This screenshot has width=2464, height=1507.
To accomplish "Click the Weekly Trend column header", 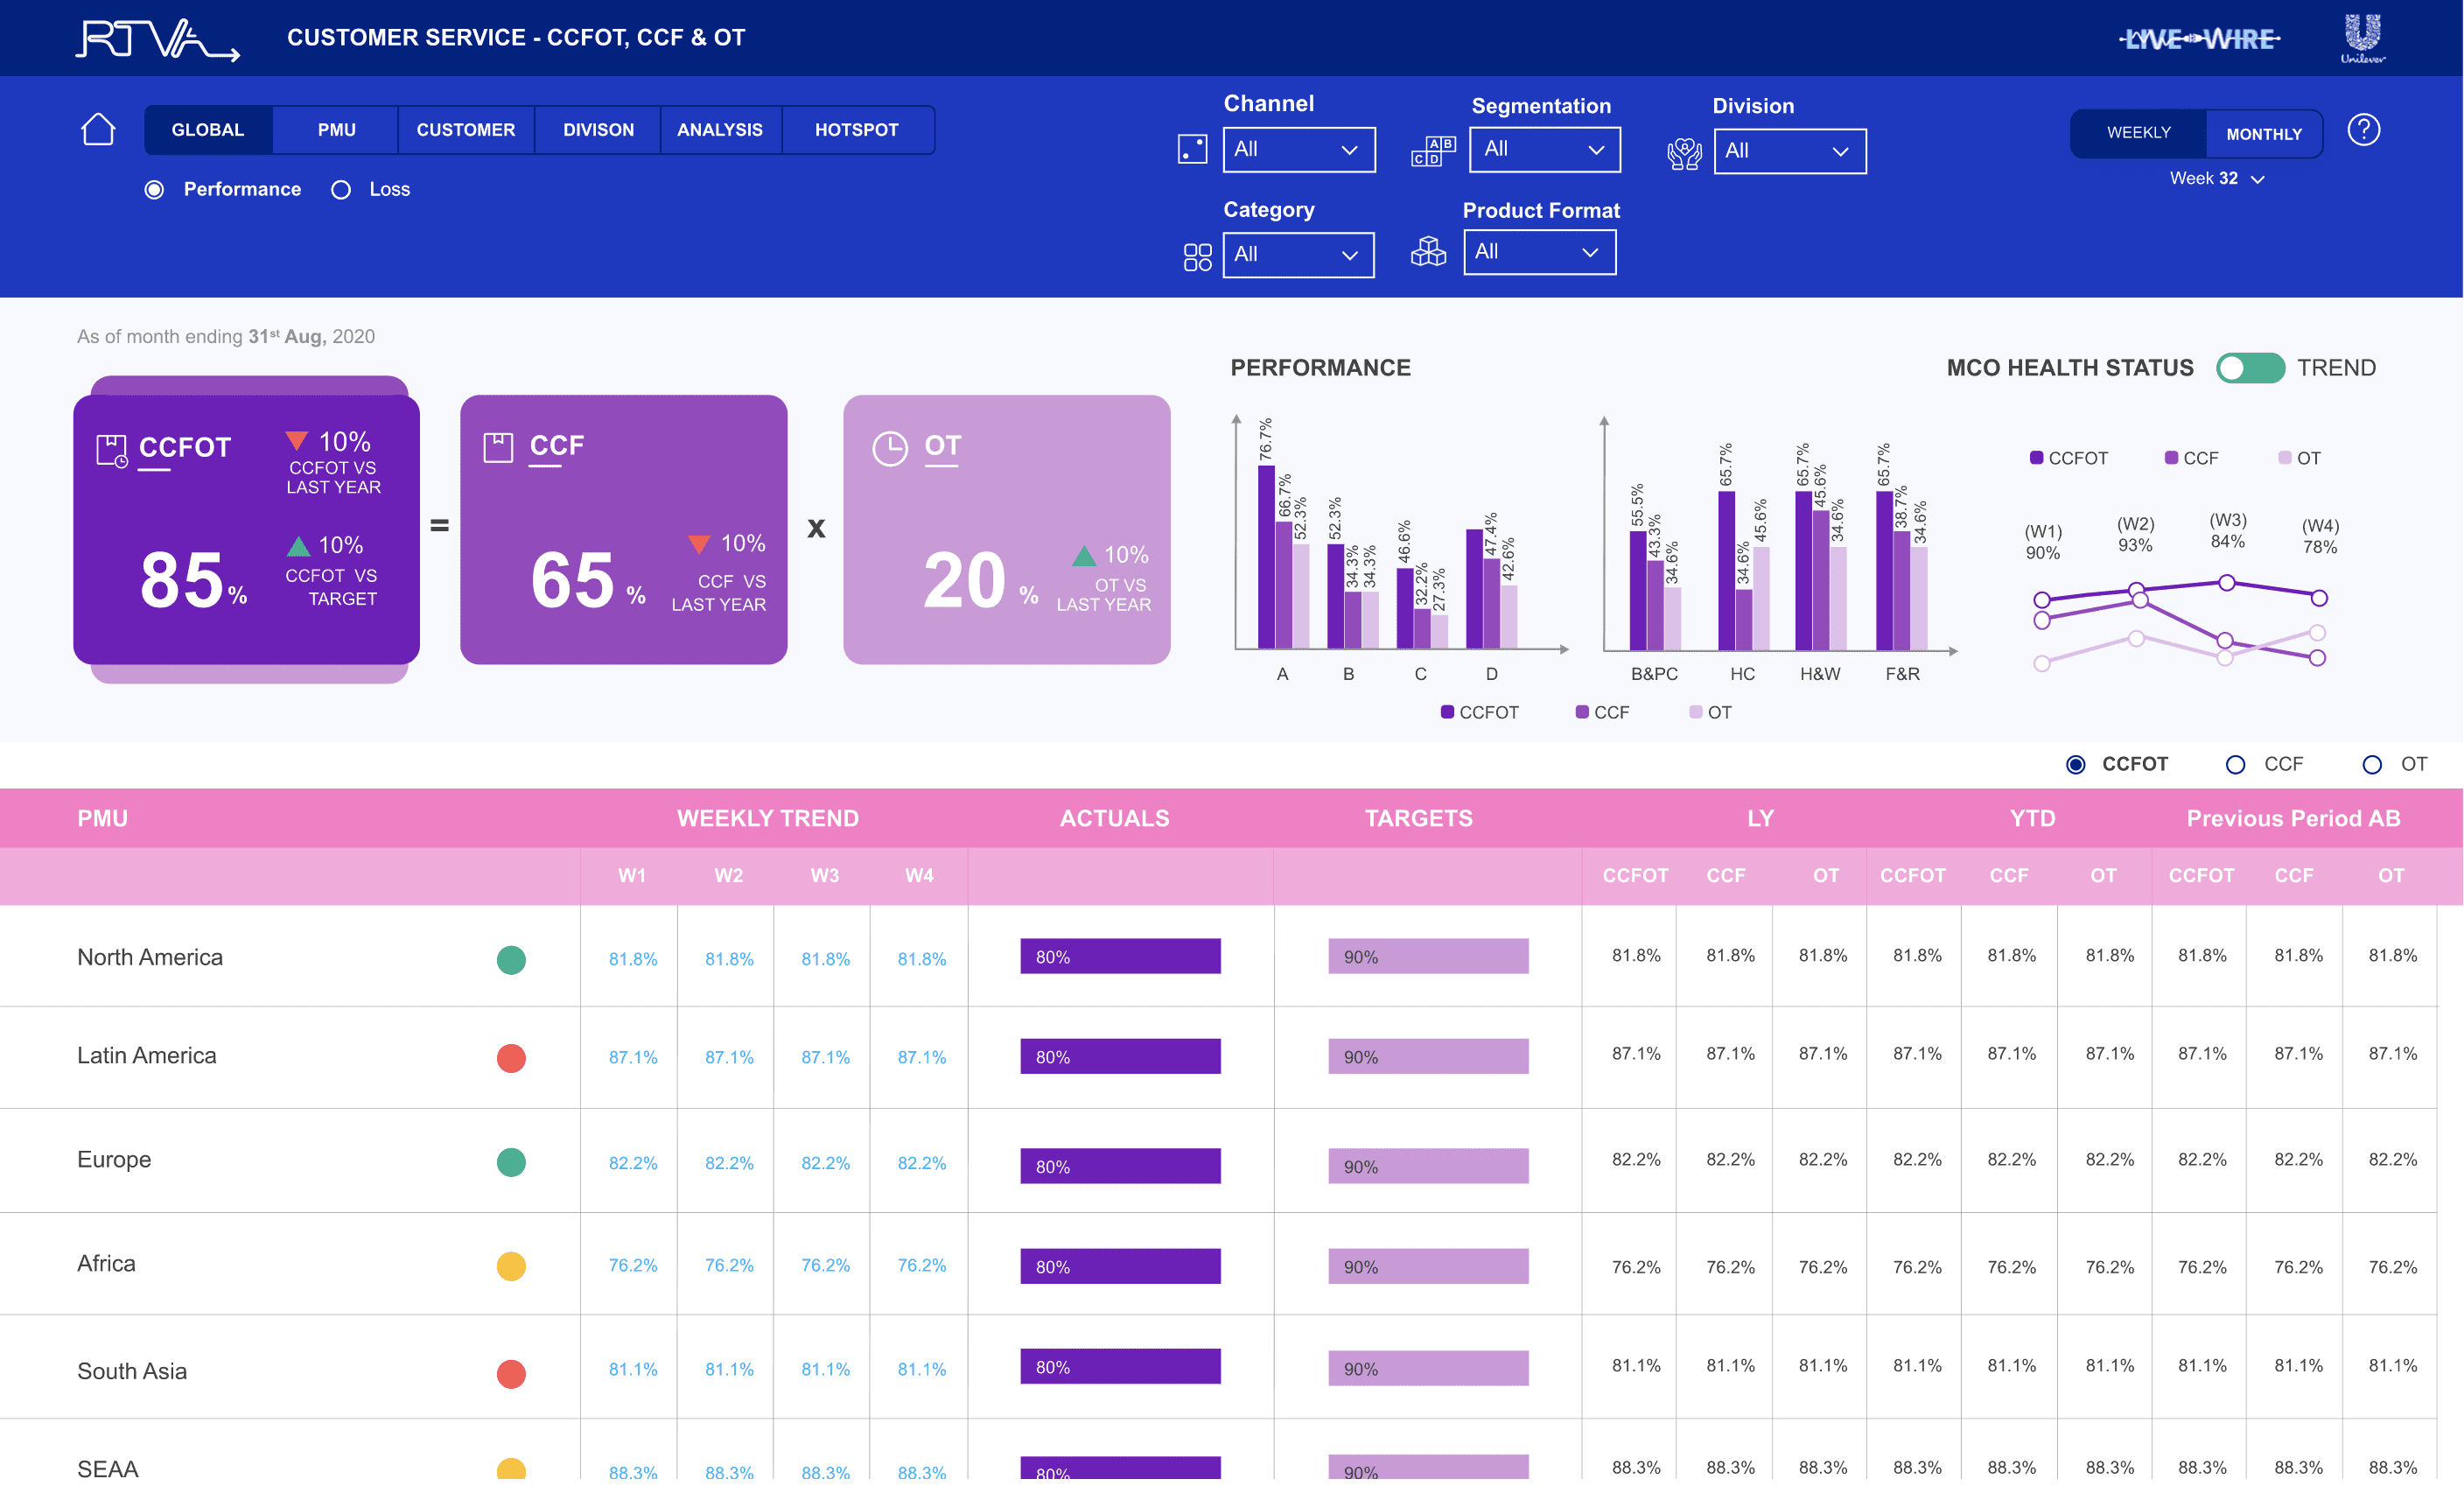I will [x=768, y=818].
